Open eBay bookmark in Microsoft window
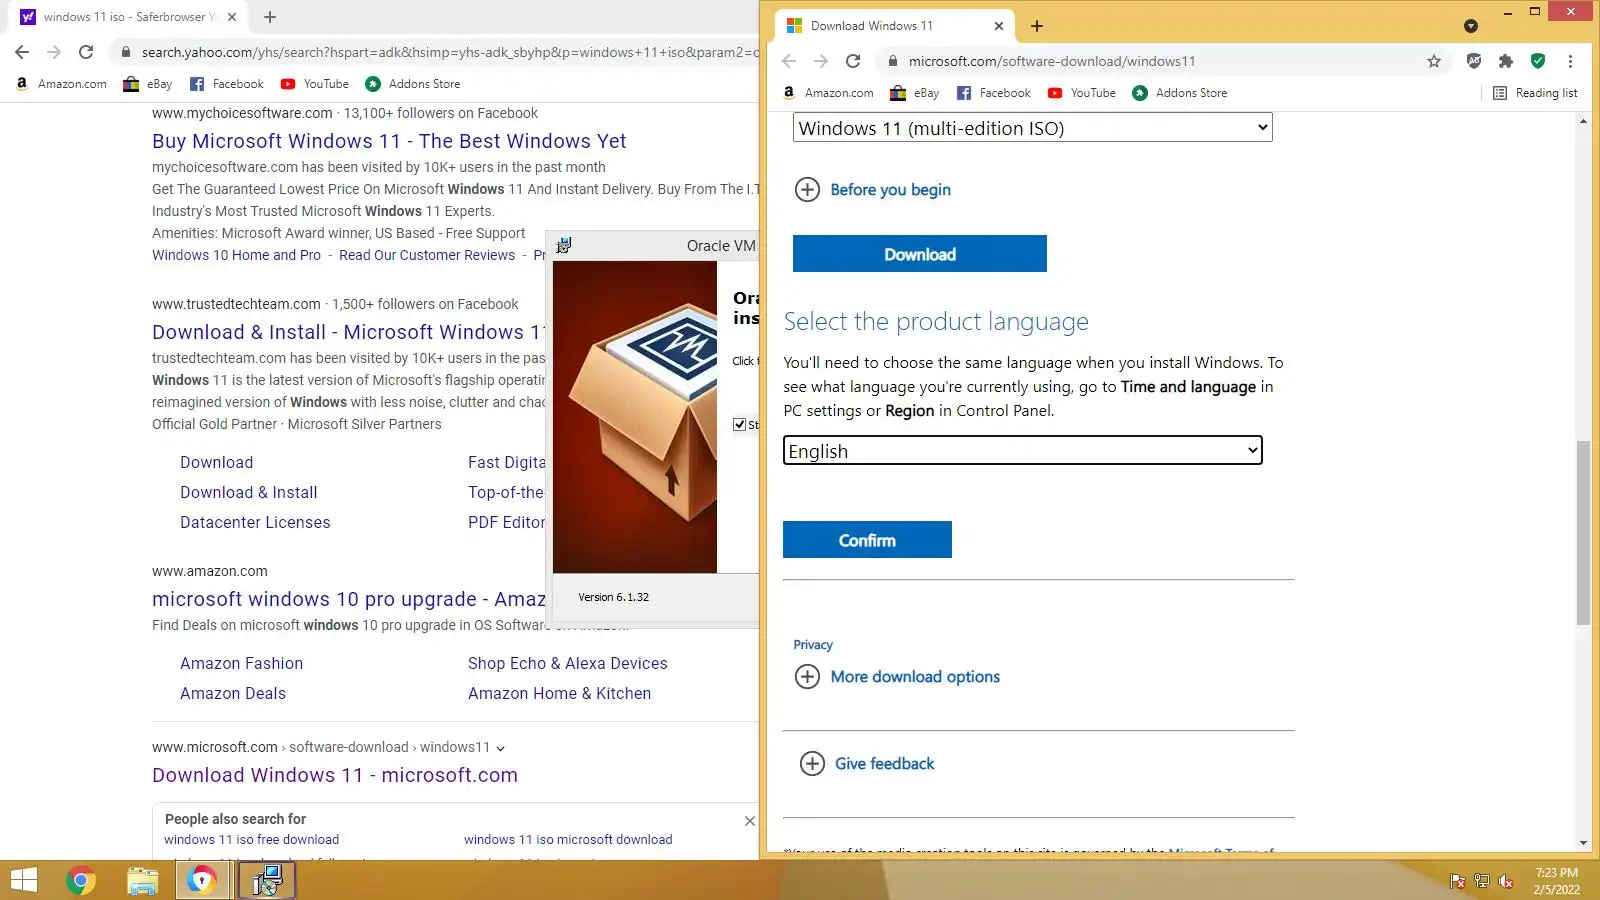This screenshot has height=900, width=1600. [x=914, y=93]
